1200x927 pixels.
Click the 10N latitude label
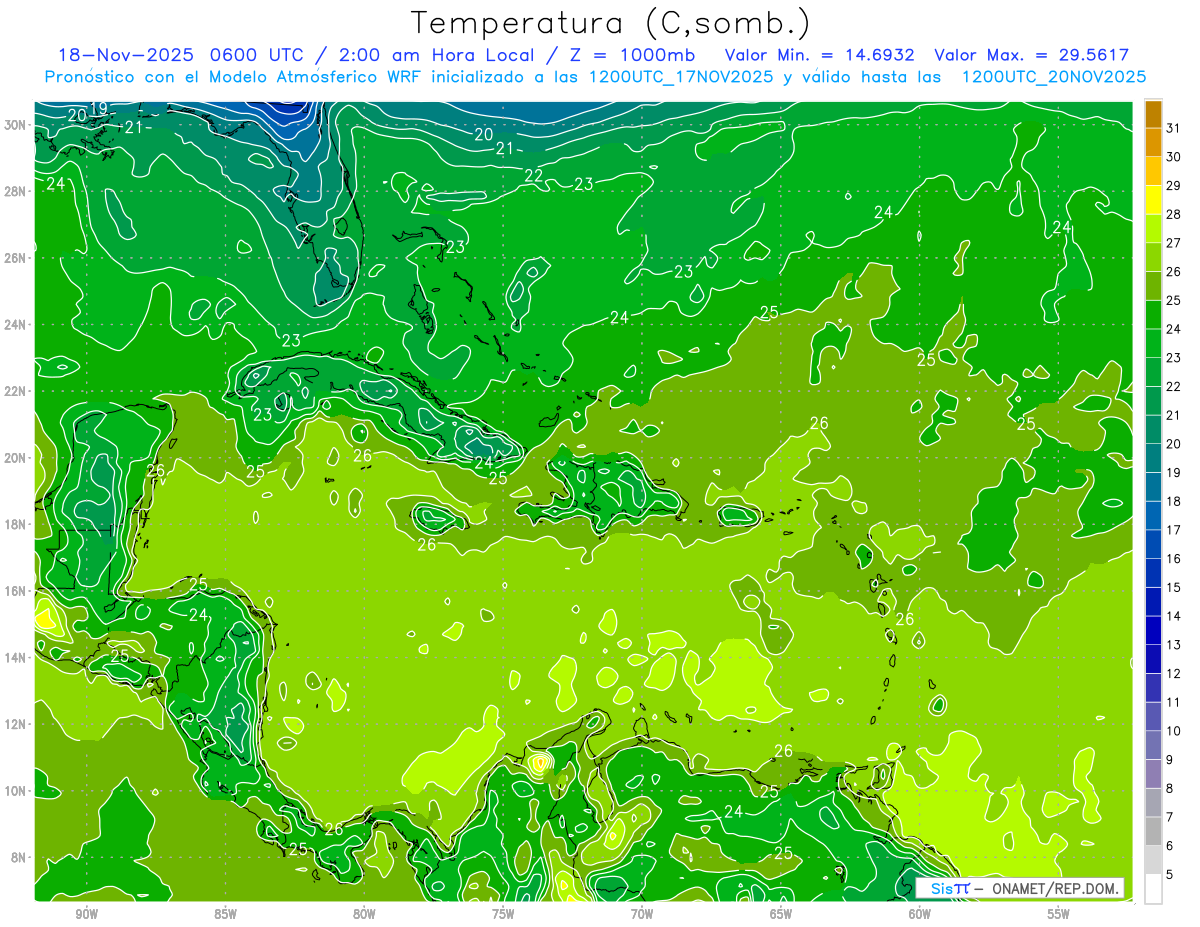[x=15, y=791]
